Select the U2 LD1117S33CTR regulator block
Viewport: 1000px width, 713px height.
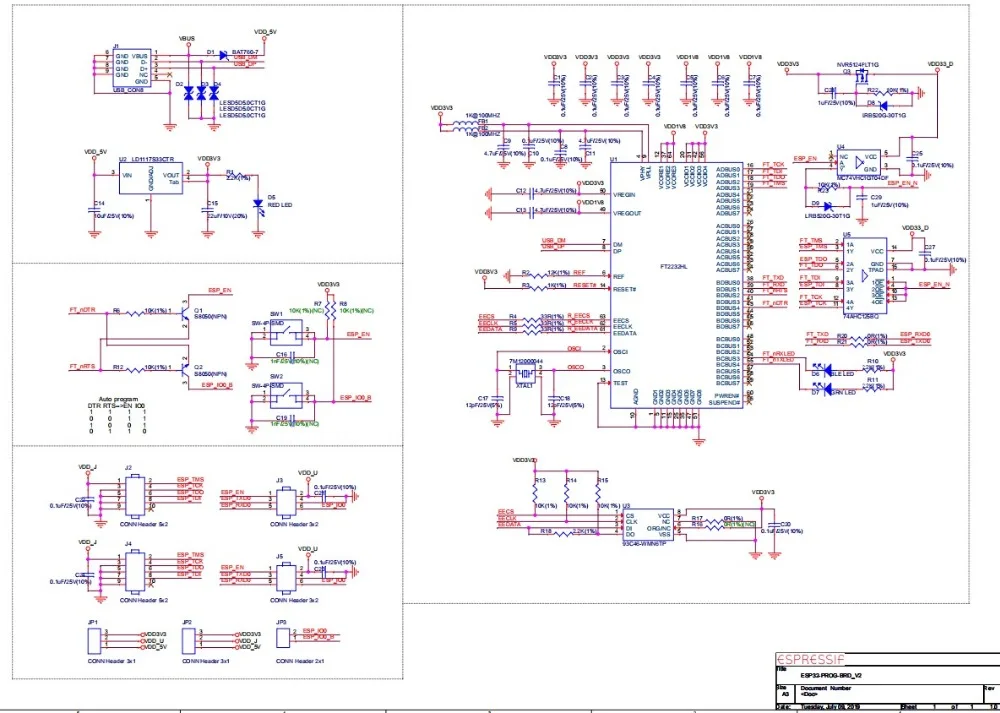pos(151,178)
